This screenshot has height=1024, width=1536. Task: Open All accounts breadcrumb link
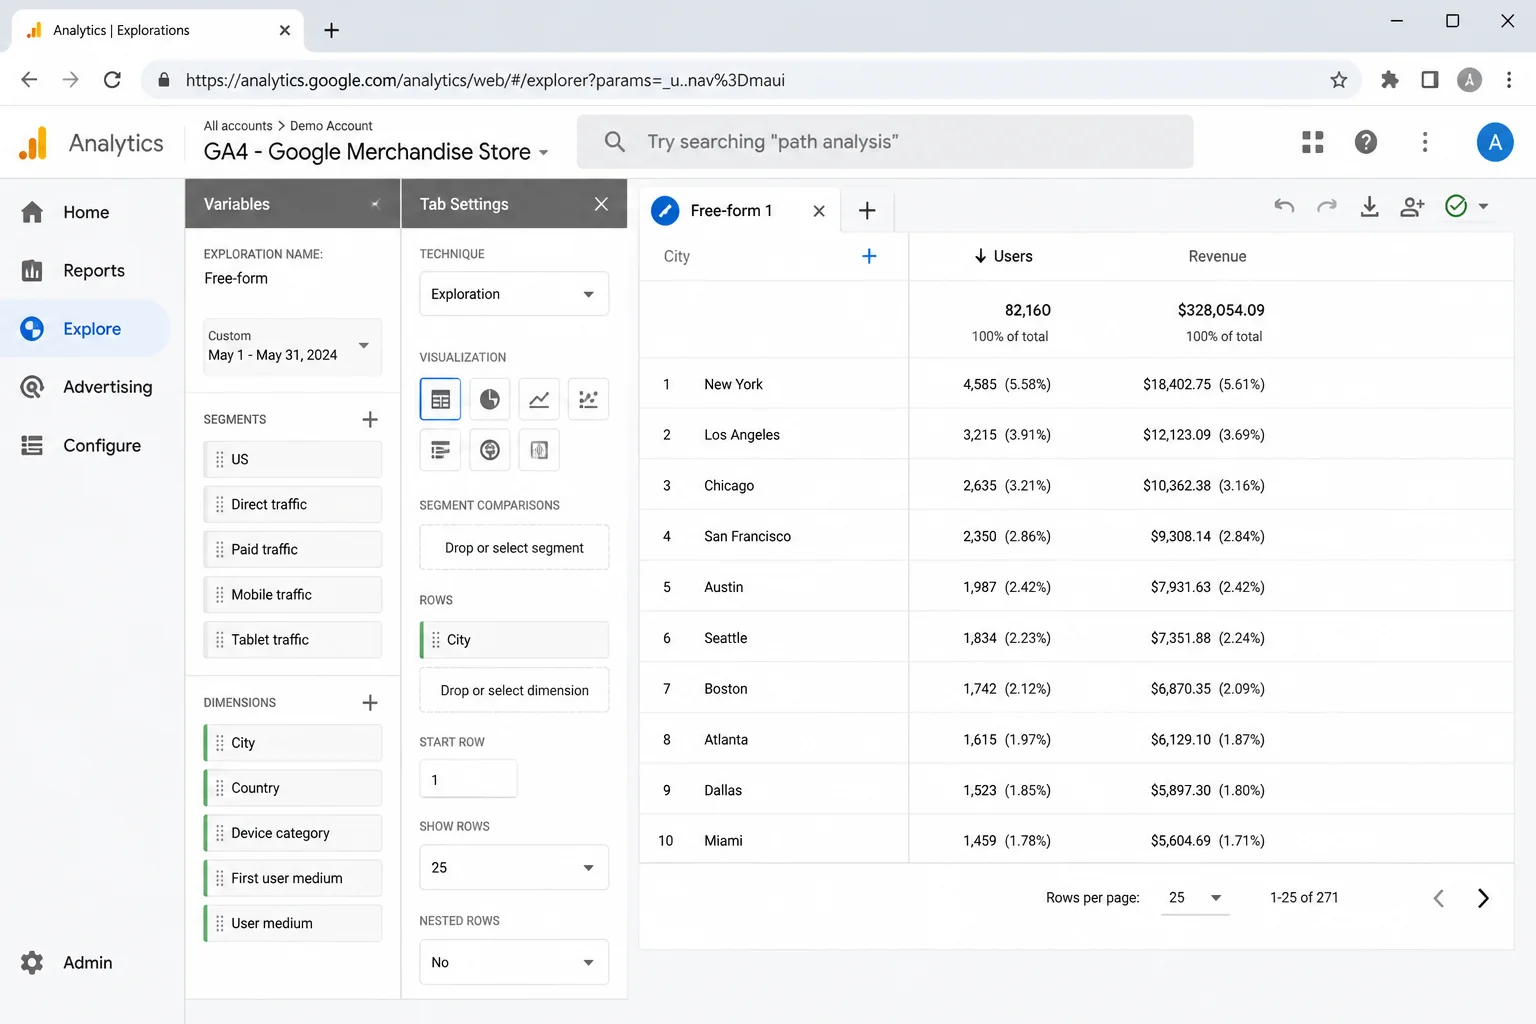point(238,126)
